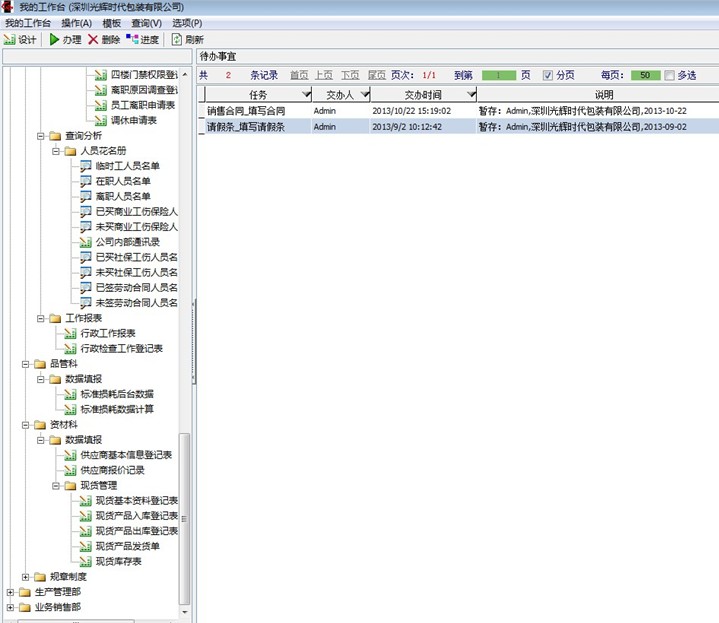Toggle the 分页 (paging) checkbox

click(547, 75)
